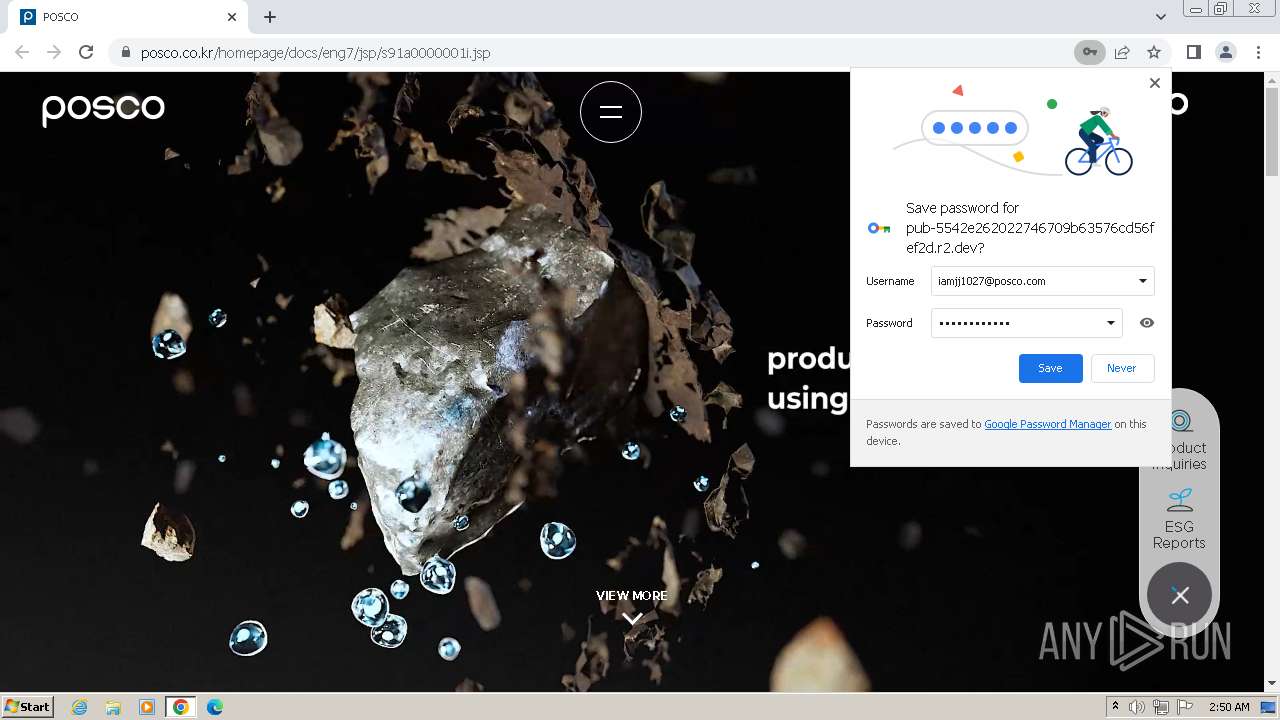Close the POSCO tab
Image resolution: width=1280 pixels, height=720 pixels.
coord(232,17)
